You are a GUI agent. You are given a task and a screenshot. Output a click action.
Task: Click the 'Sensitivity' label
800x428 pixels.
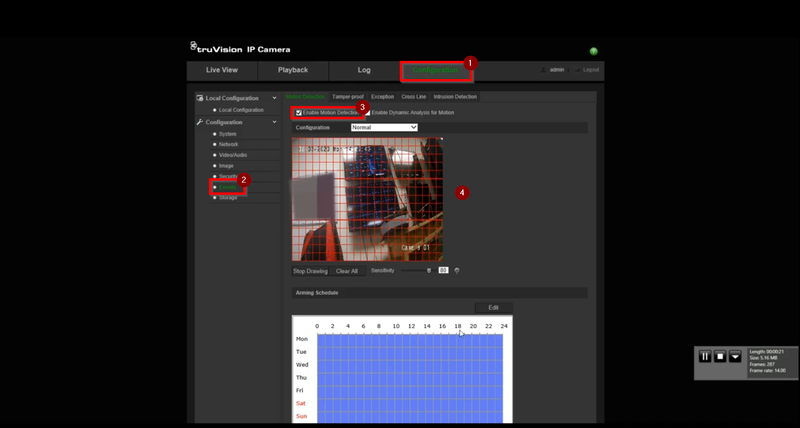click(383, 270)
